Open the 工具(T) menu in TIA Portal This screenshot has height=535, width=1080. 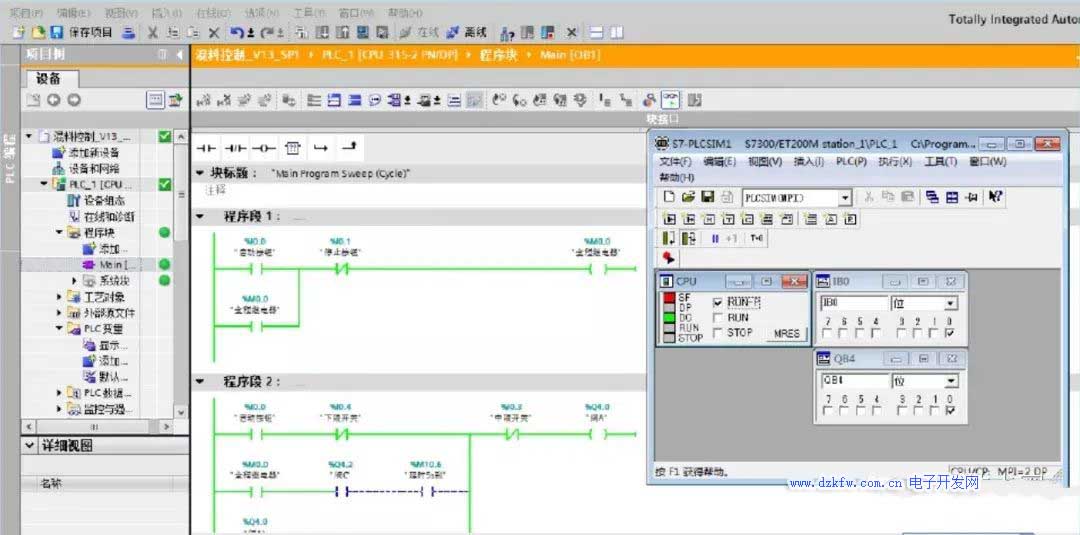tap(309, 12)
